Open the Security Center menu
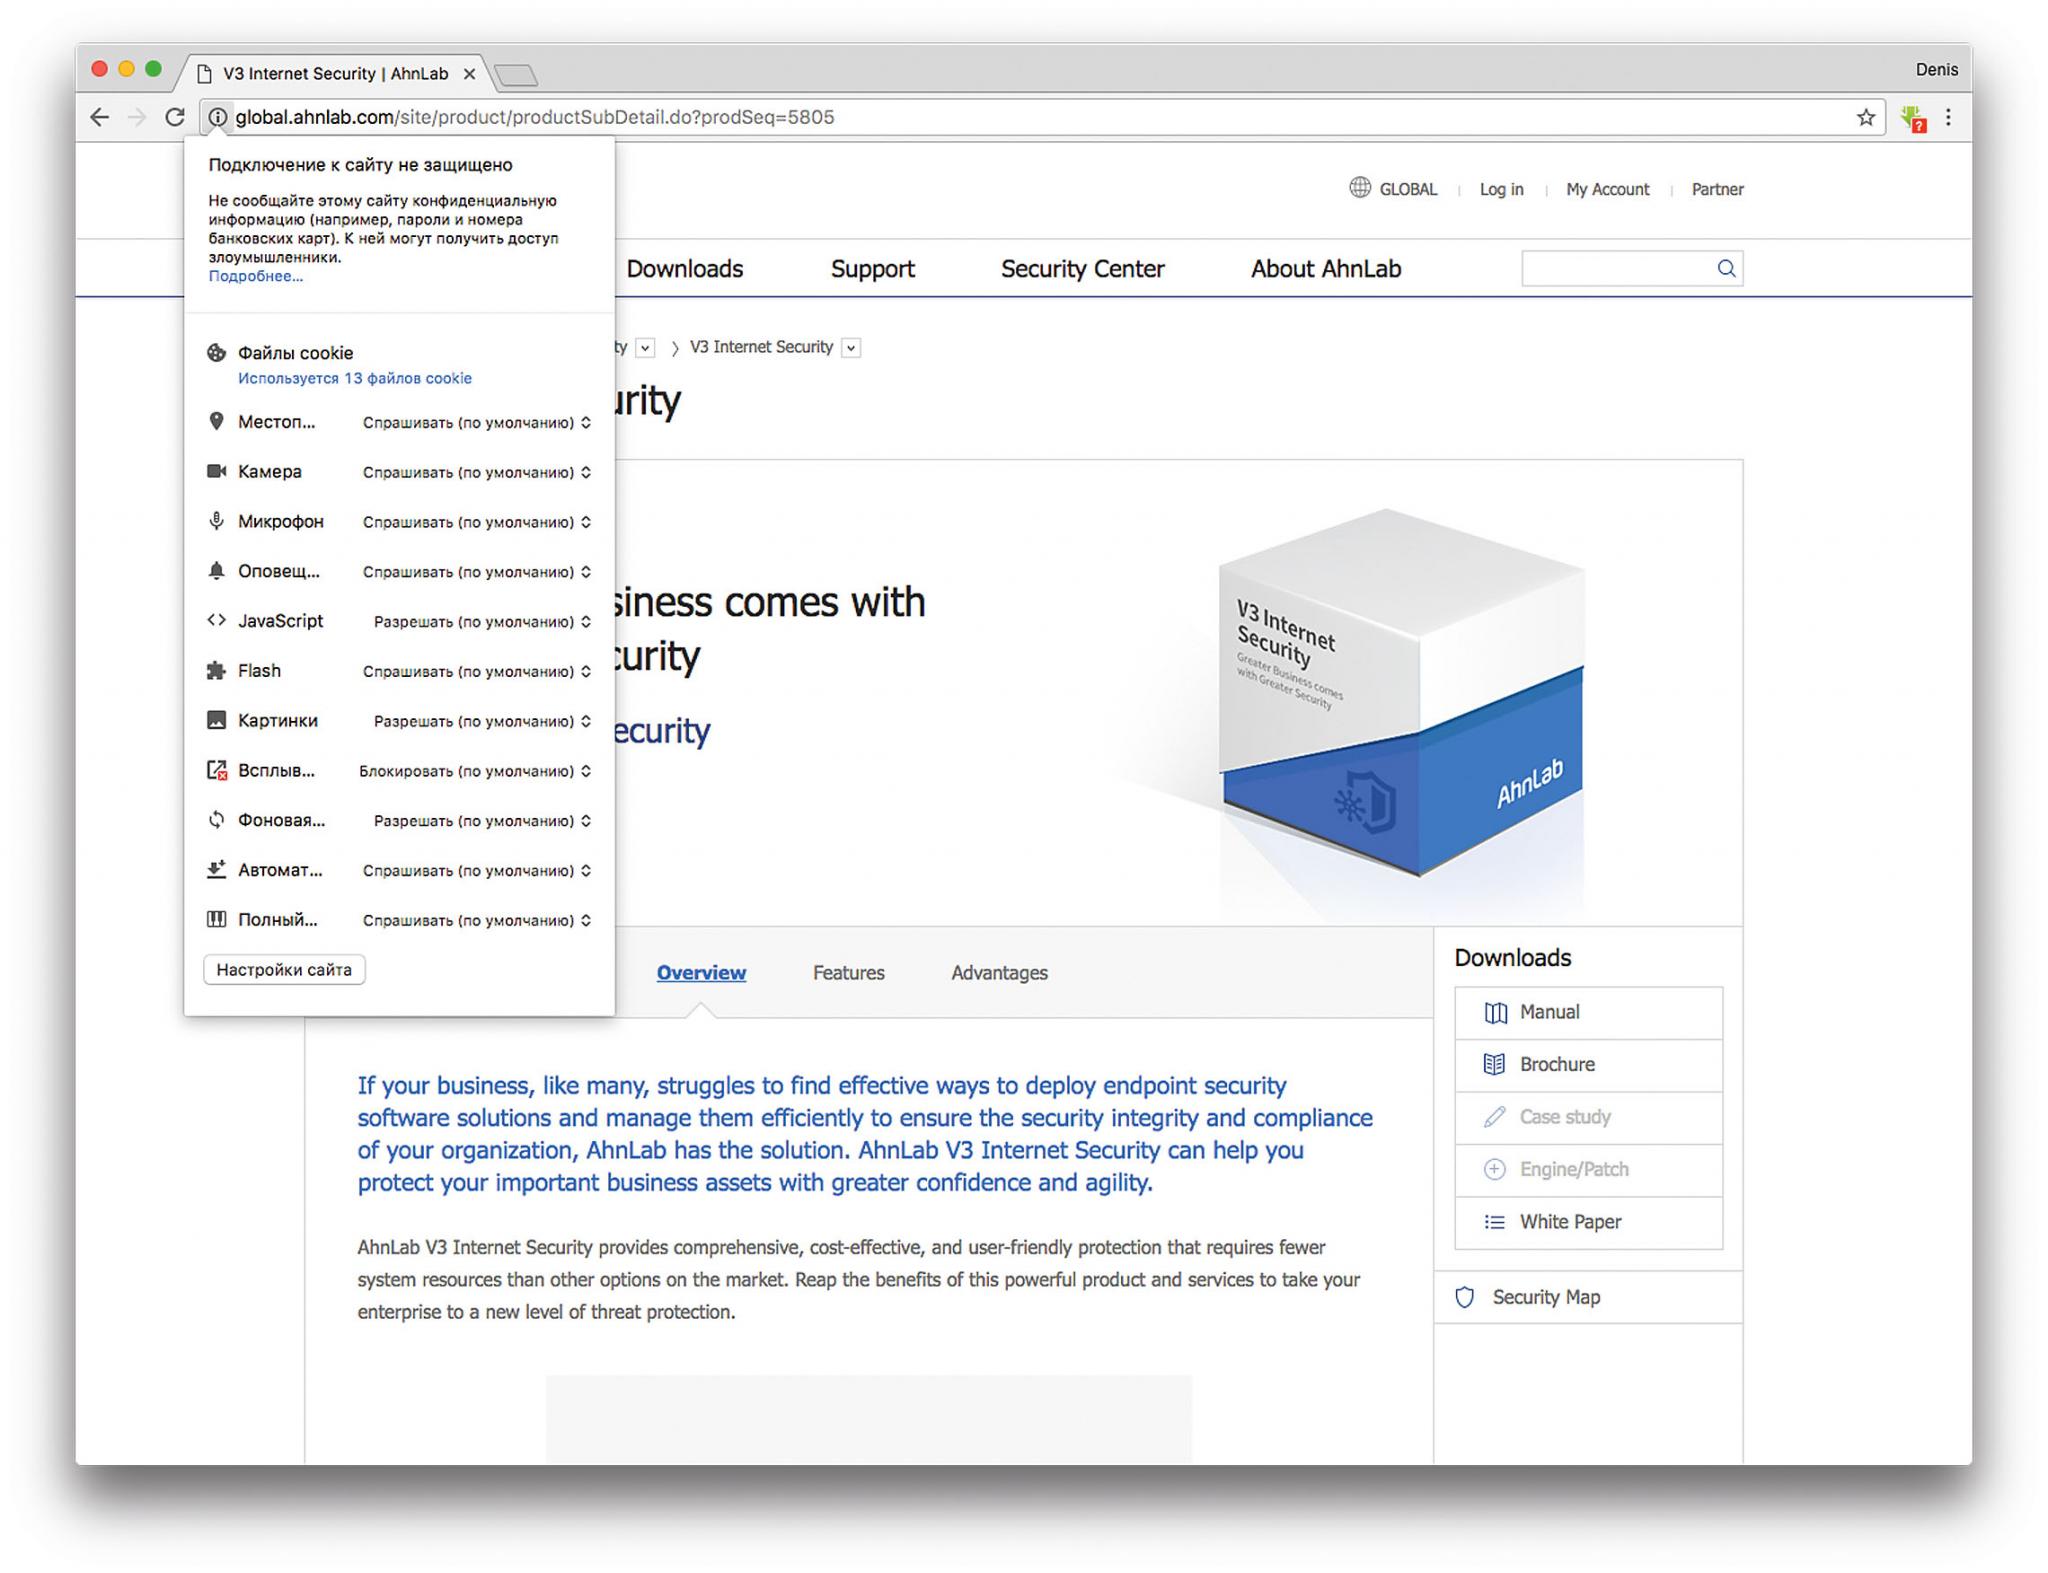The width and height of the screenshot is (2048, 1573). pos(1082,269)
